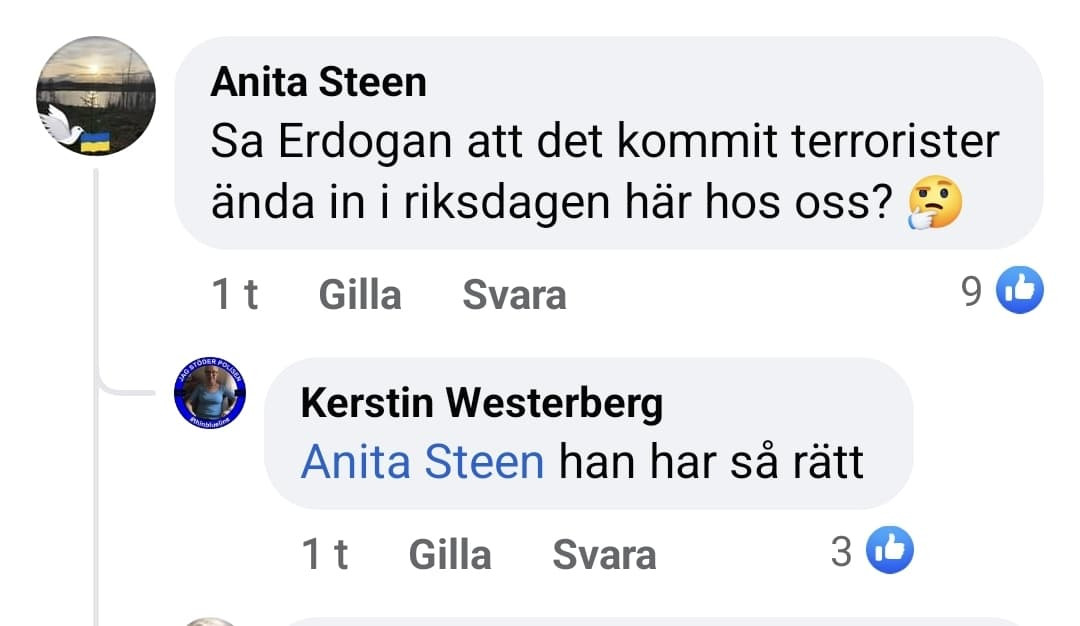This screenshot has width=1080, height=626.
Task: Click the timestamp under Kerstin Westerberg's reply
Action: tap(325, 554)
